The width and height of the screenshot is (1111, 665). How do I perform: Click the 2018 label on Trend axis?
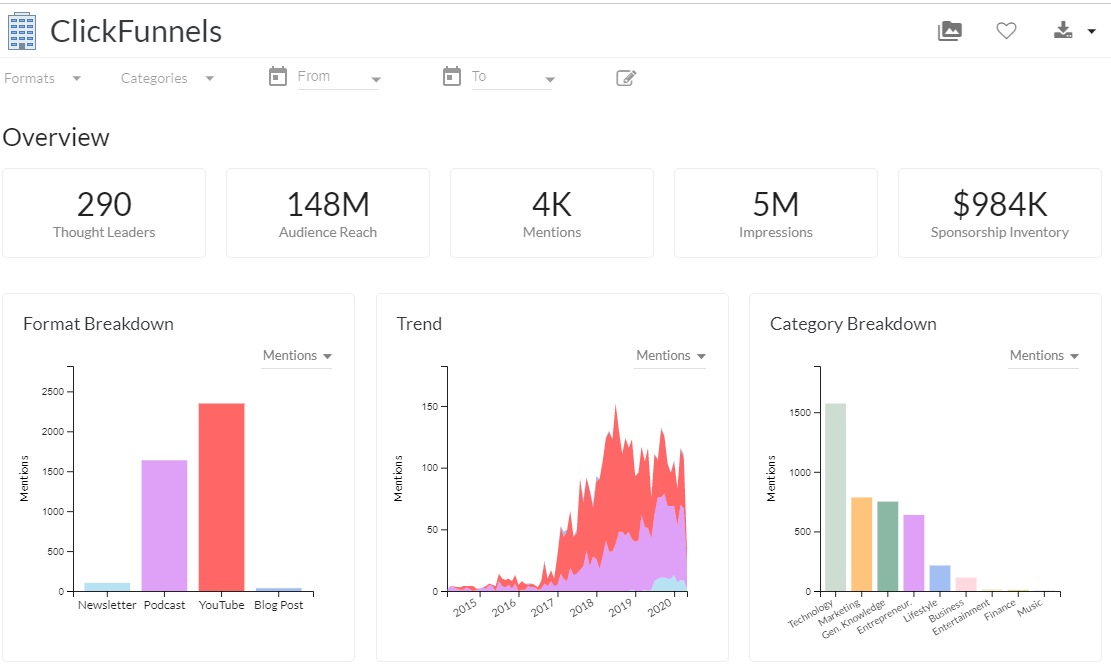tap(582, 608)
